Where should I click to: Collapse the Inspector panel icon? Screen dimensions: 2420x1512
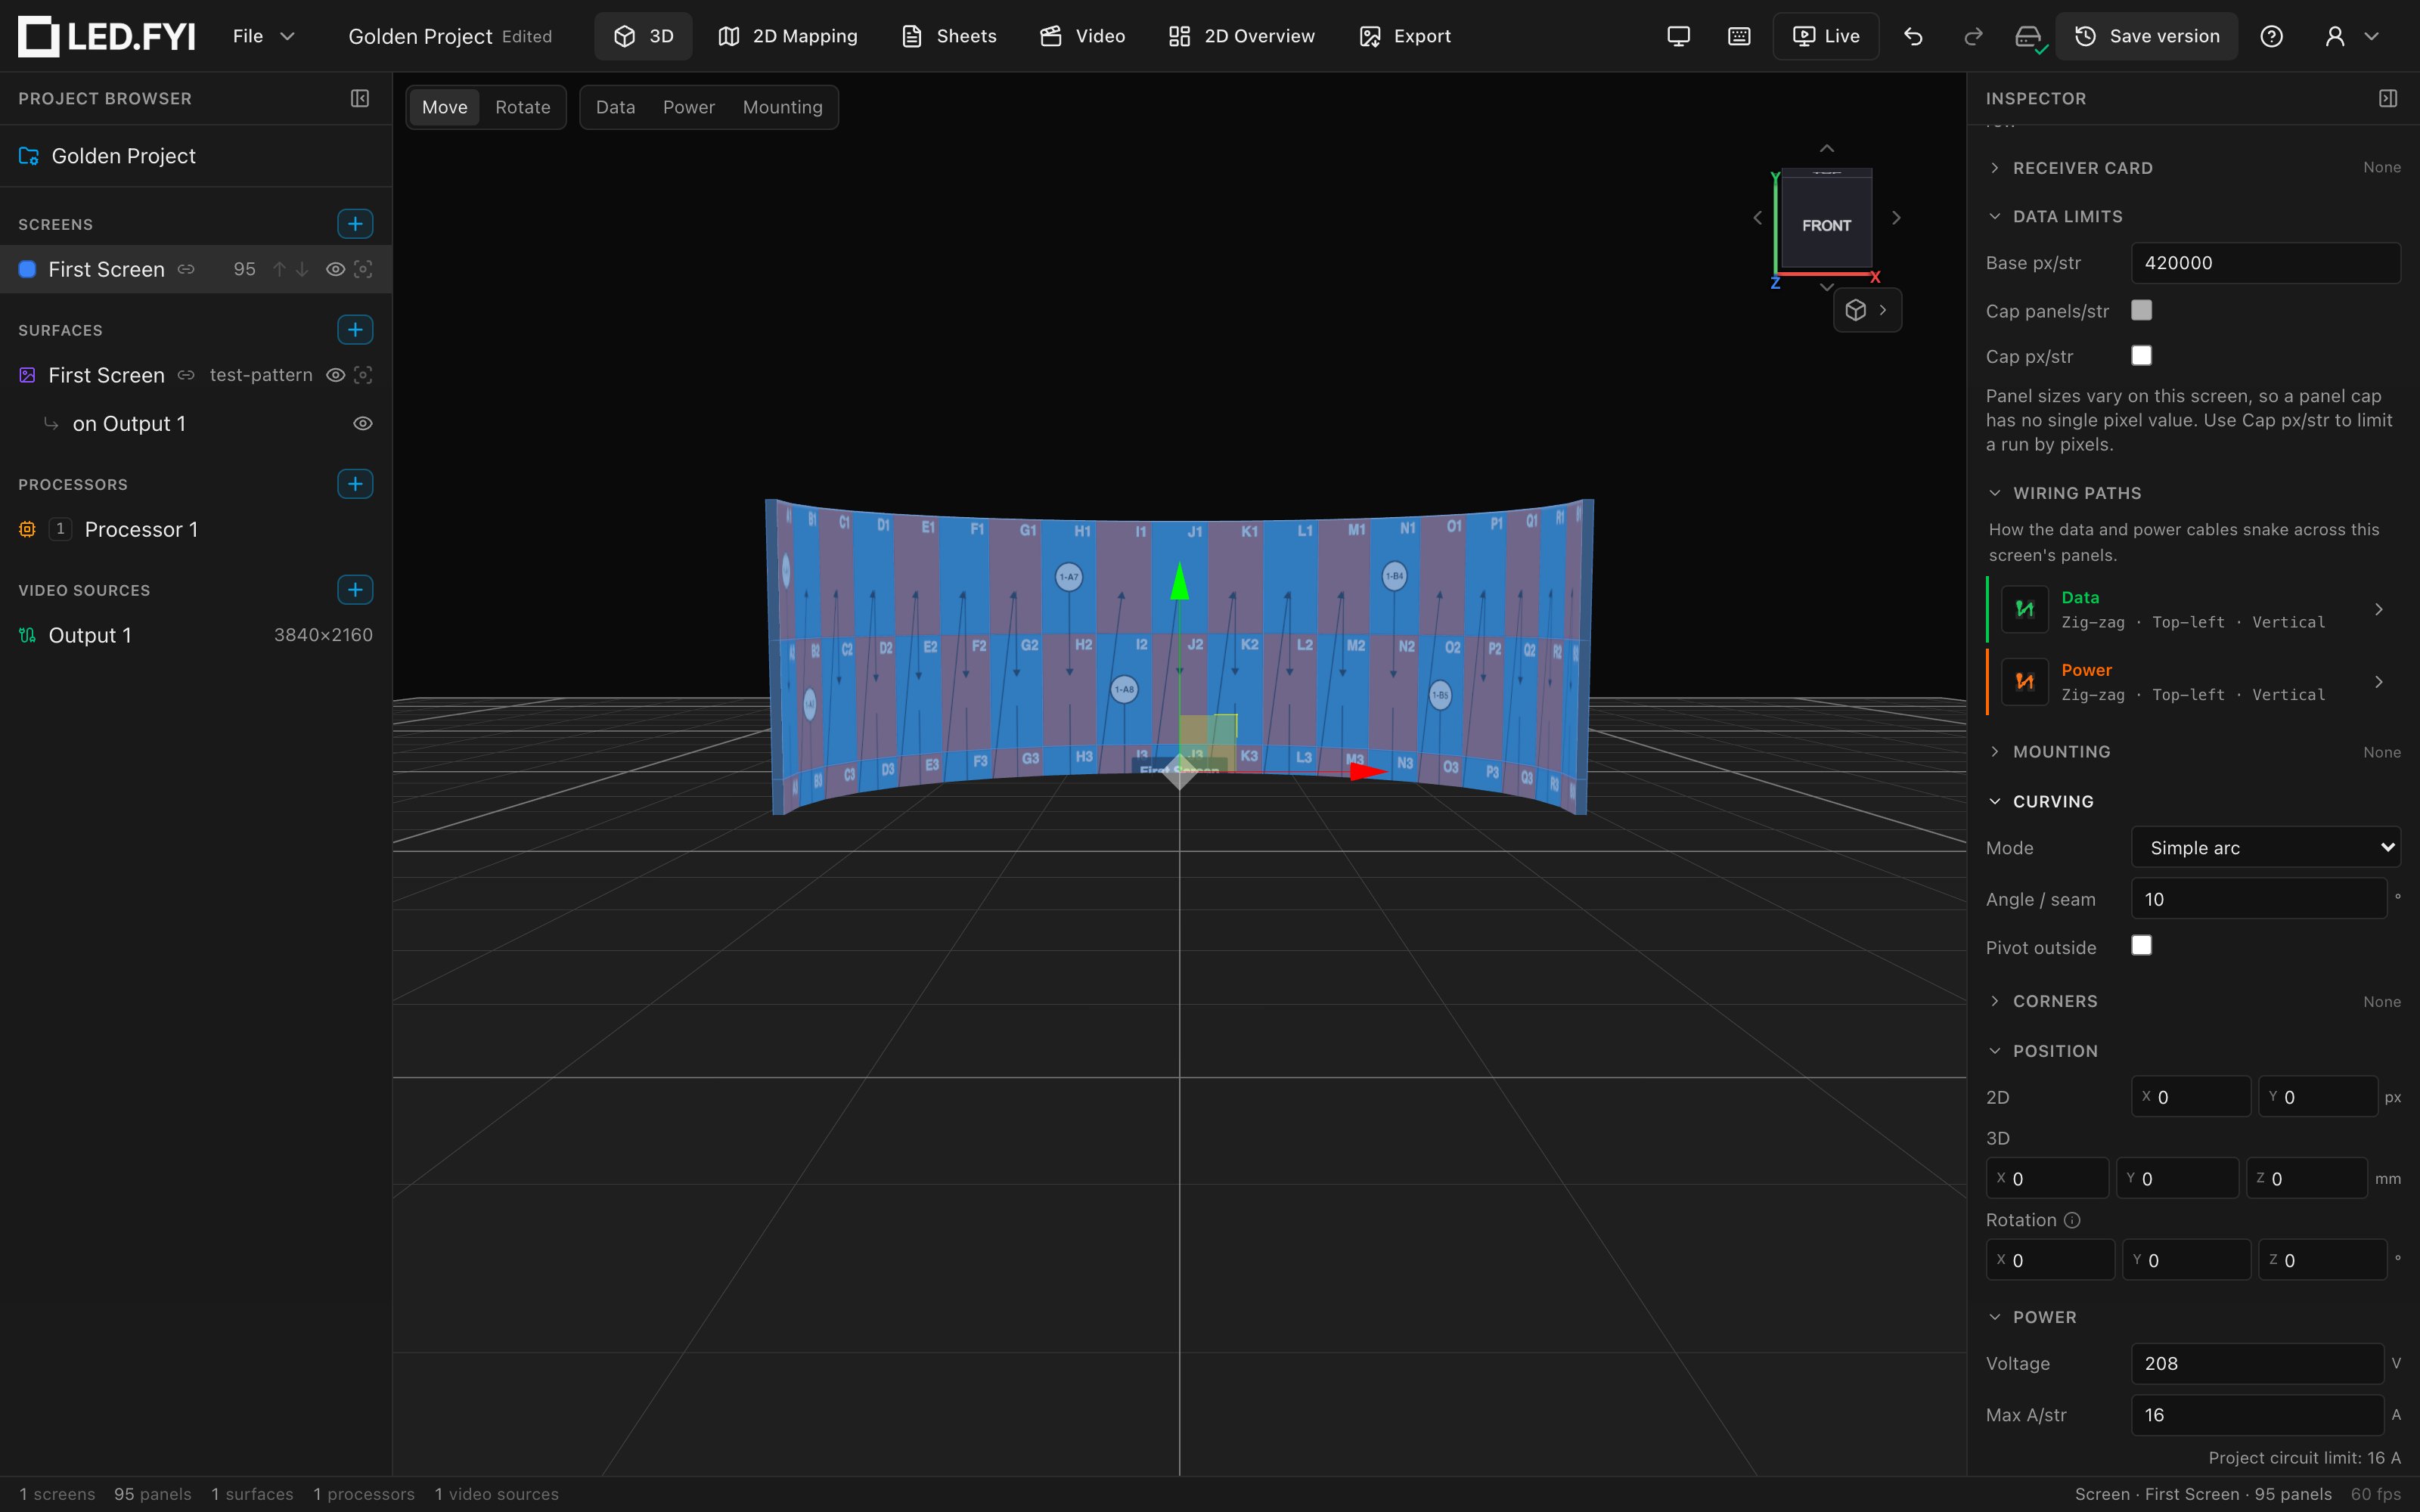(x=2388, y=98)
